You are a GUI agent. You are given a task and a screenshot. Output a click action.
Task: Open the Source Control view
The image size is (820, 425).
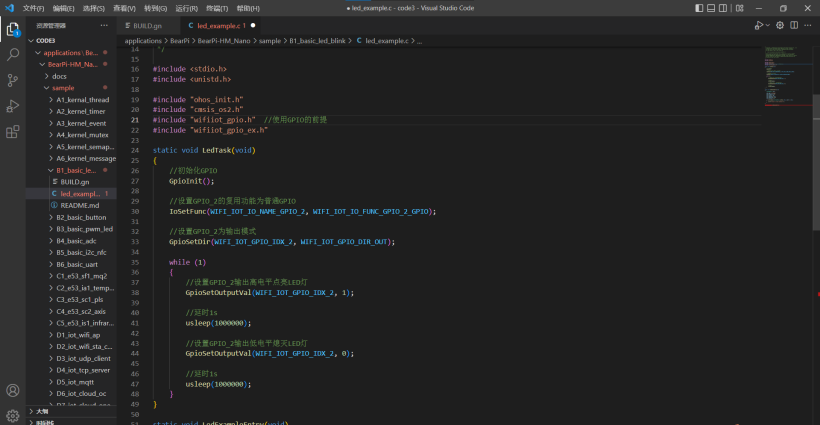[x=13, y=80]
